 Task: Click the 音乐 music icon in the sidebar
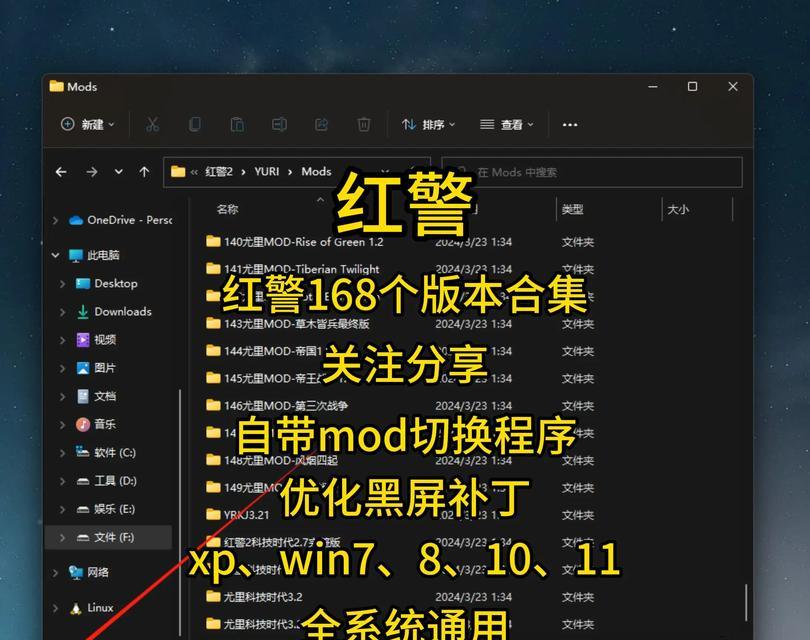[83, 425]
